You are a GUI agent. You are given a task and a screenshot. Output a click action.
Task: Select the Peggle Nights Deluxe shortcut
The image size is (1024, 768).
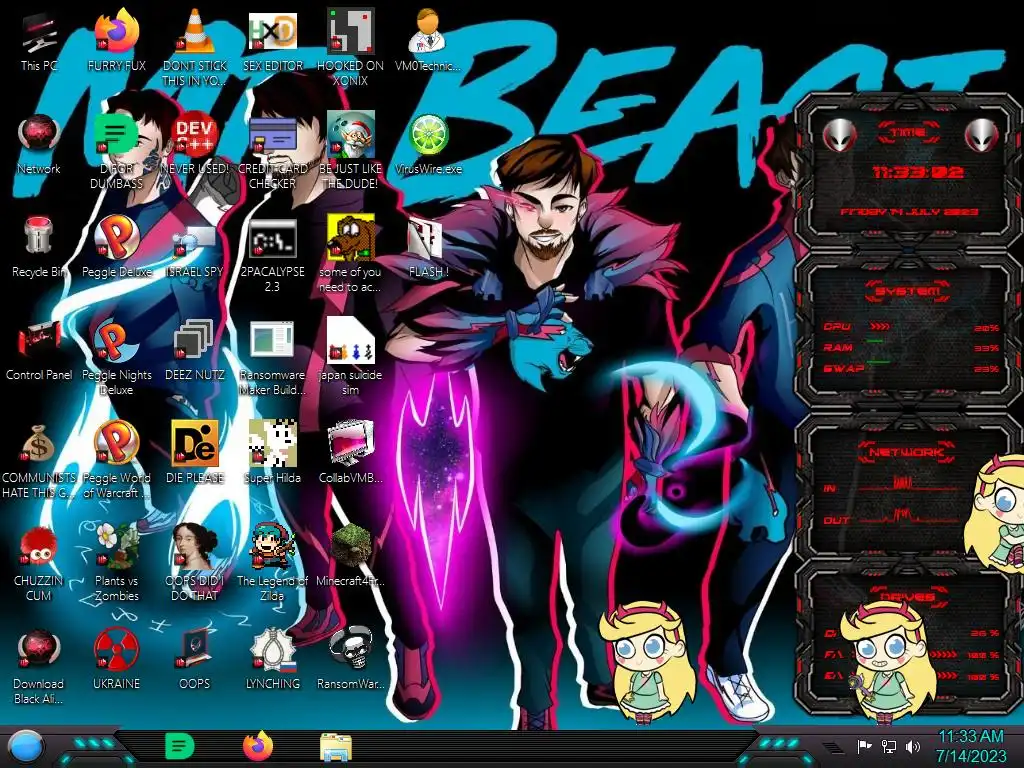click(116, 357)
